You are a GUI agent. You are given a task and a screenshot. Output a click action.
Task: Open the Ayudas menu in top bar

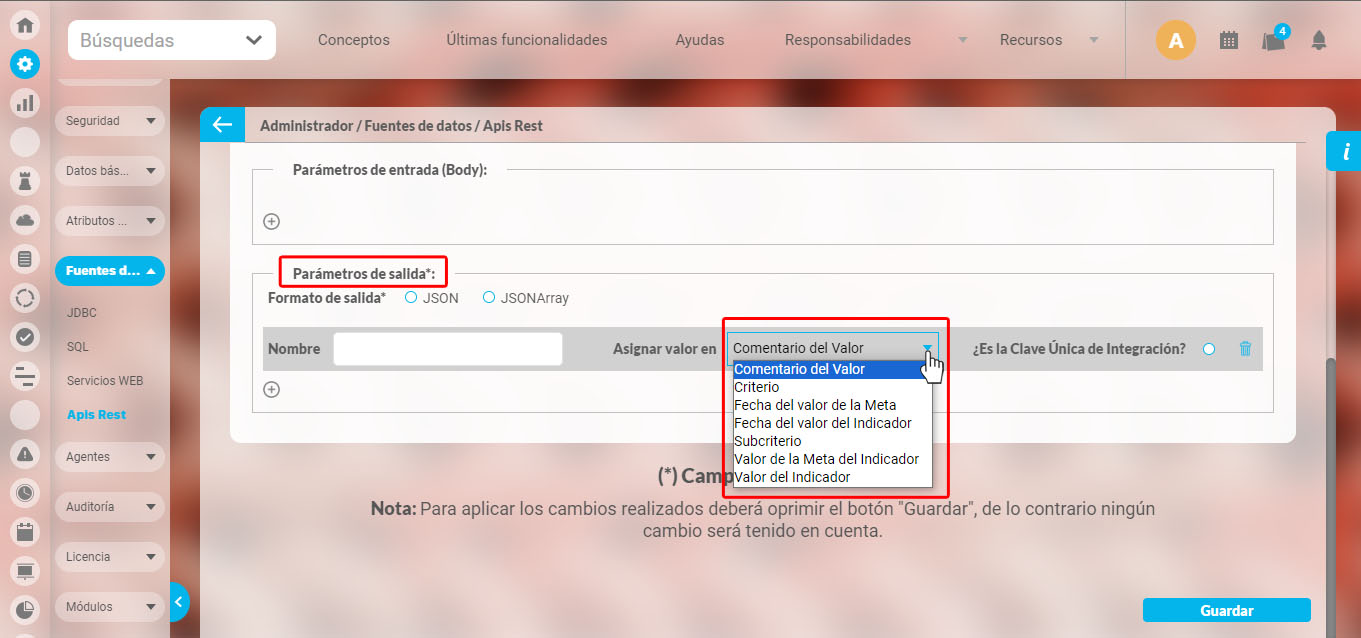point(699,40)
